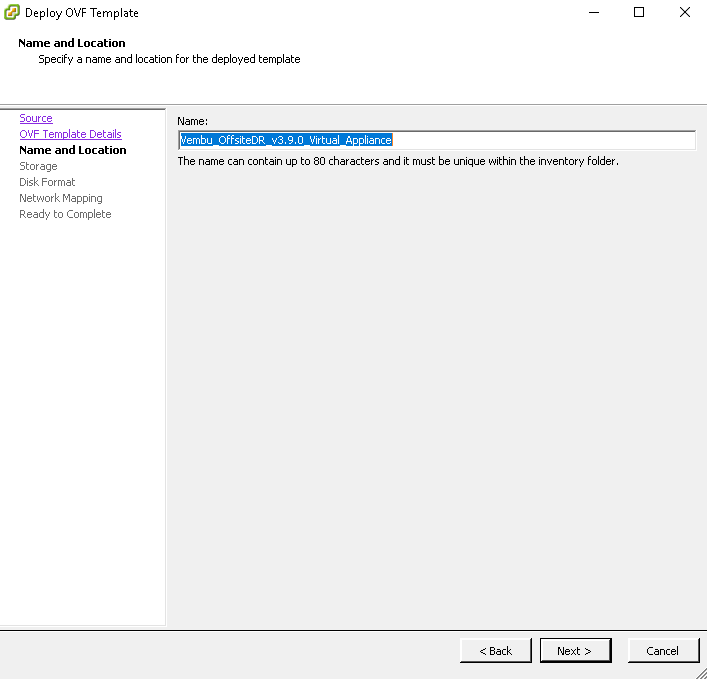Screen dimensions: 707x679
Task: Click 'Specify a name and location' subtitle
Action: pos(169,59)
